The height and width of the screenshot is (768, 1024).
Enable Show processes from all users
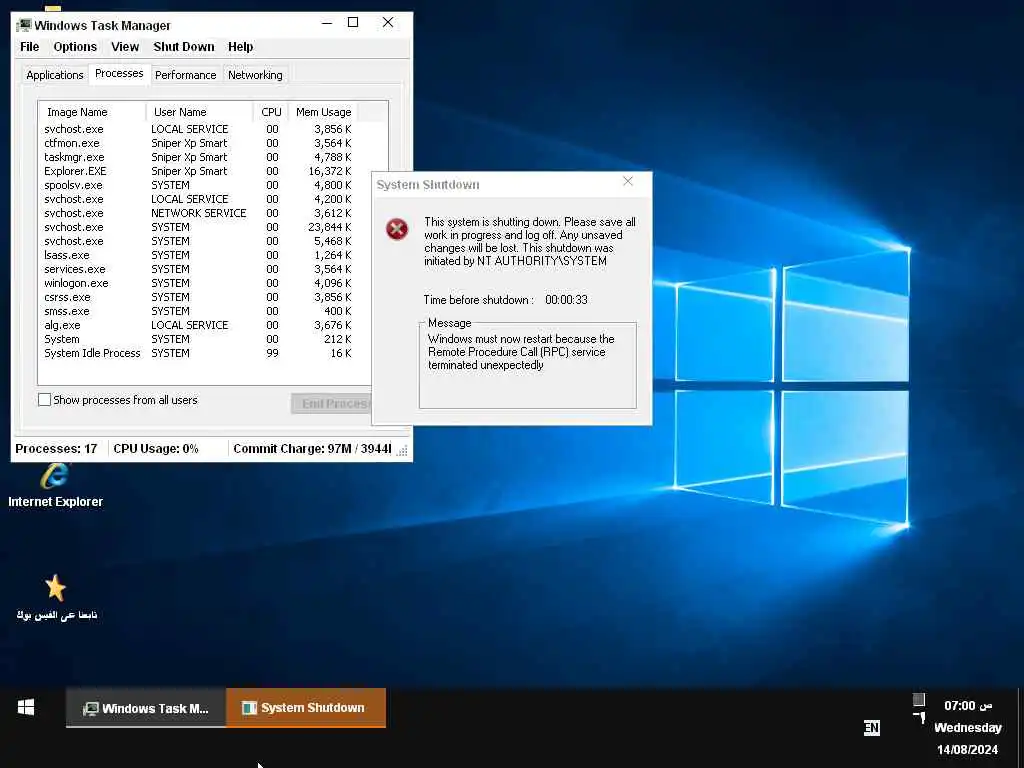(x=44, y=400)
